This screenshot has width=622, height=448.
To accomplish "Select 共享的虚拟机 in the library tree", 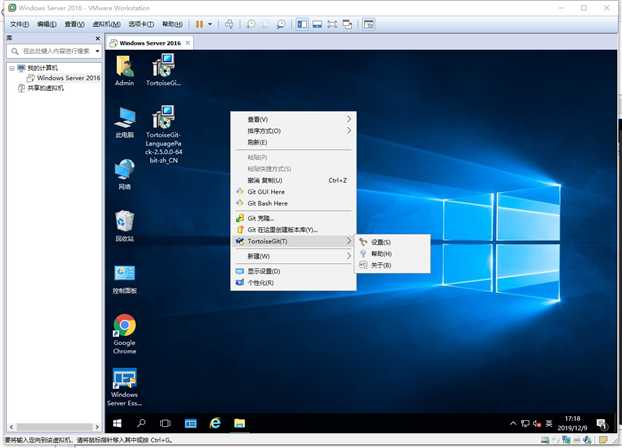I will point(41,88).
